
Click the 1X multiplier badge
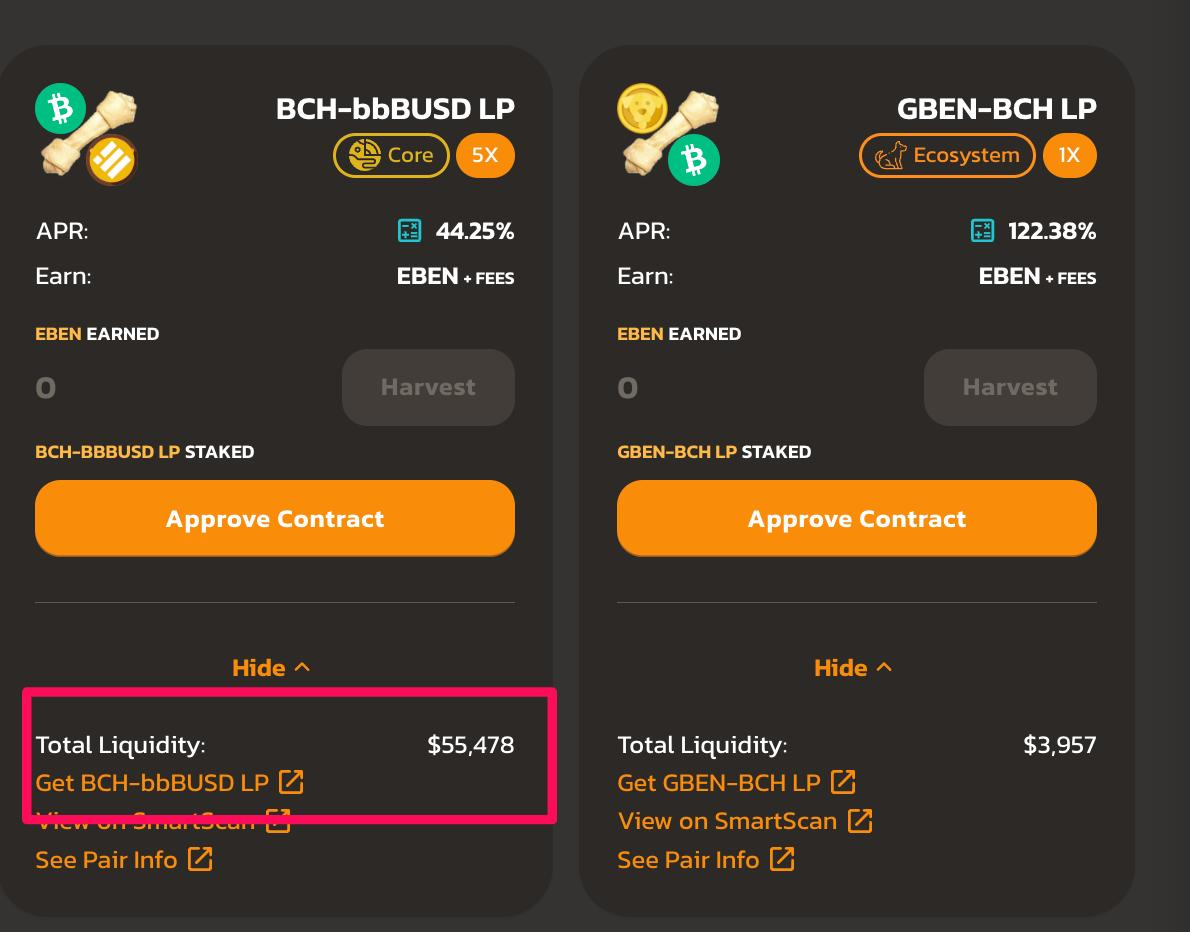1069,156
